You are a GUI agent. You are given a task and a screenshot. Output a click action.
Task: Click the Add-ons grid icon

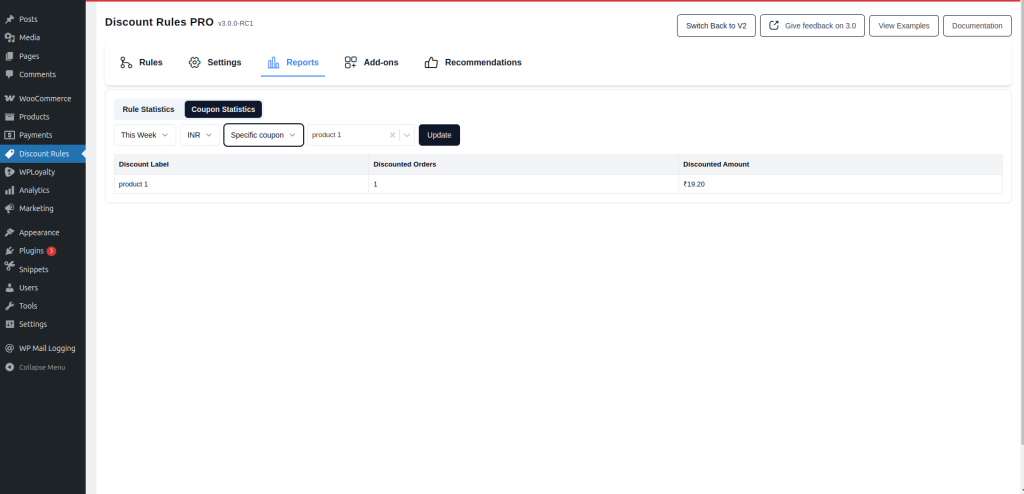[x=351, y=62]
